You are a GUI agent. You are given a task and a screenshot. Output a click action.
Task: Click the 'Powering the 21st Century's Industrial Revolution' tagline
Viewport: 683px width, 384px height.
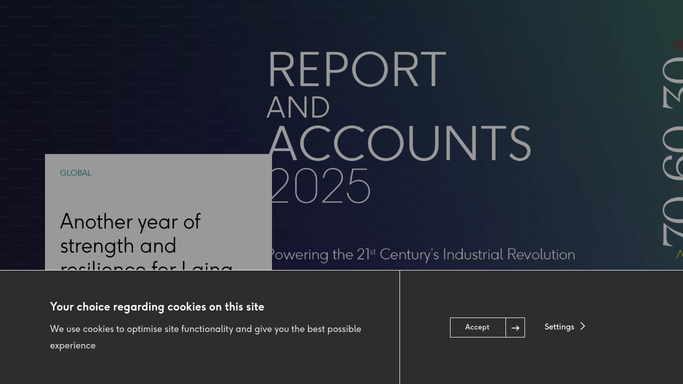(423, 254)
